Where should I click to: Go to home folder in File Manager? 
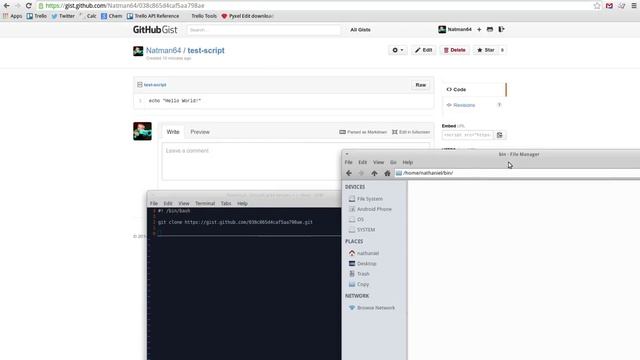click(387, 173)
